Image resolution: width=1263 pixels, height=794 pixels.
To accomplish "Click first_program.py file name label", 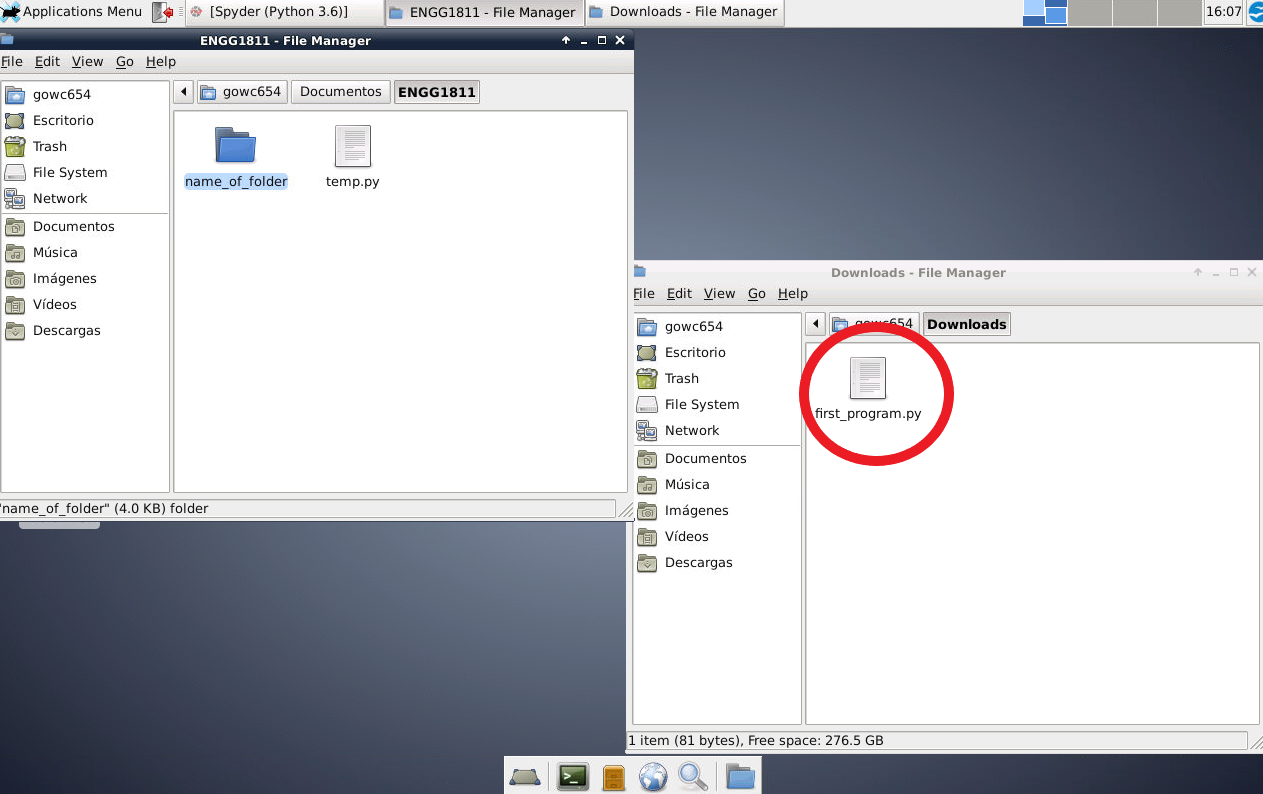I will pos(868,413).
